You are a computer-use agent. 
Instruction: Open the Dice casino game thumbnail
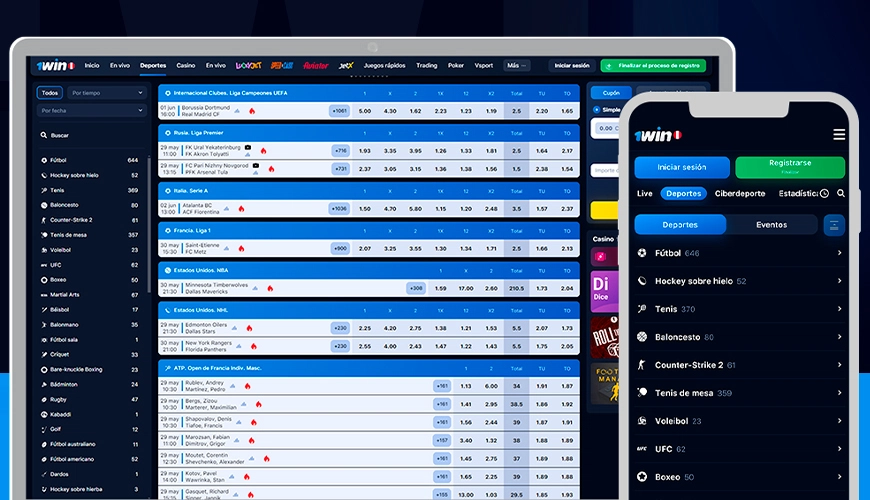[x=605, y=290]
